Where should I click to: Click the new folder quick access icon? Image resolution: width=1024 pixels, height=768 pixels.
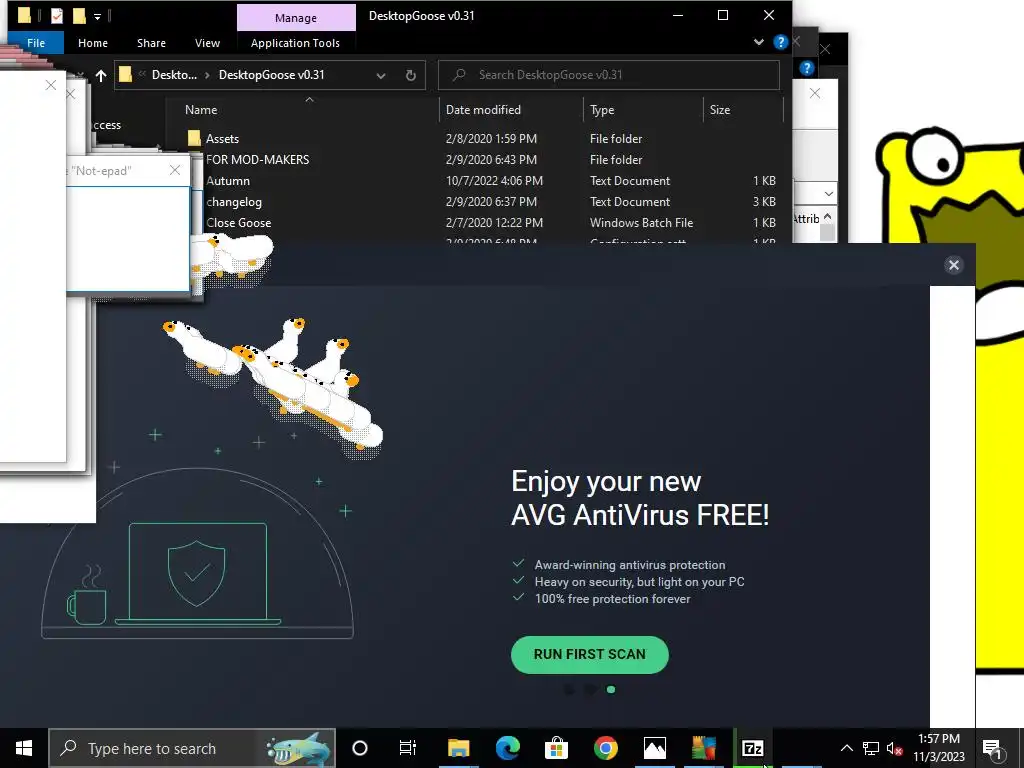pyautogui.click(x=80, y=15)
